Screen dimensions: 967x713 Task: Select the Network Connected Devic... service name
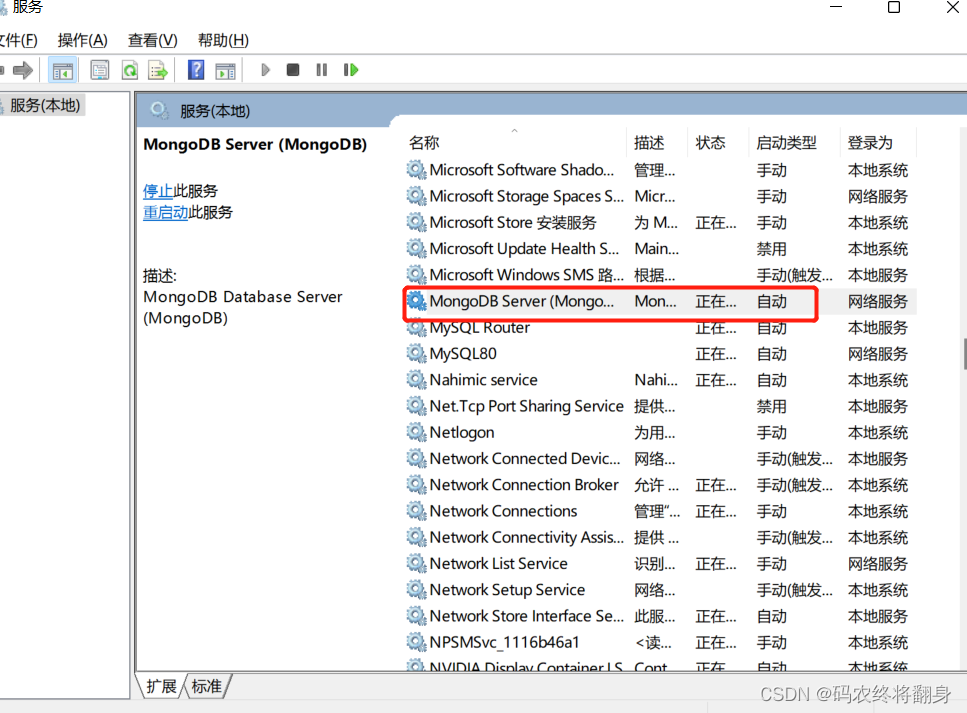pyautogui.click(x=525, y=459)
